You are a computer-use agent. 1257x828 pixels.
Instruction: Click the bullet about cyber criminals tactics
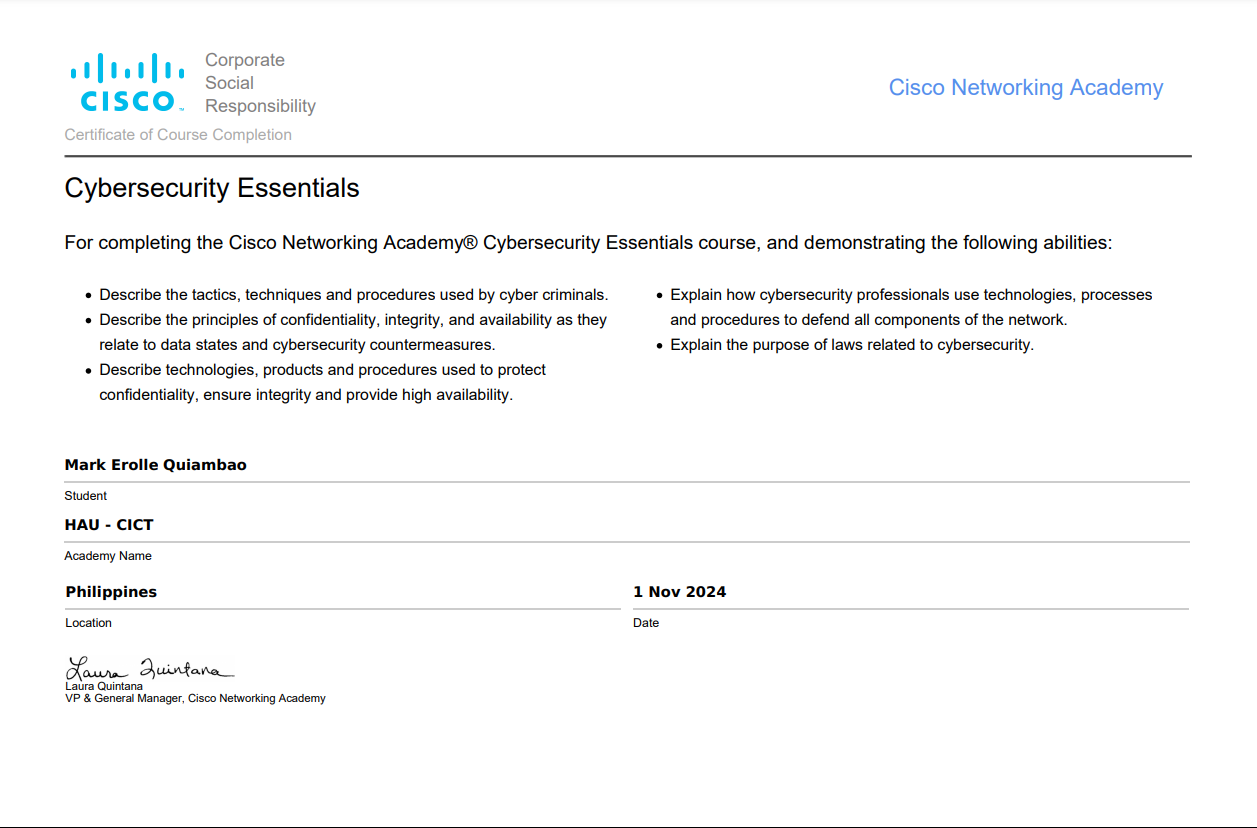(x=353, y=295)
